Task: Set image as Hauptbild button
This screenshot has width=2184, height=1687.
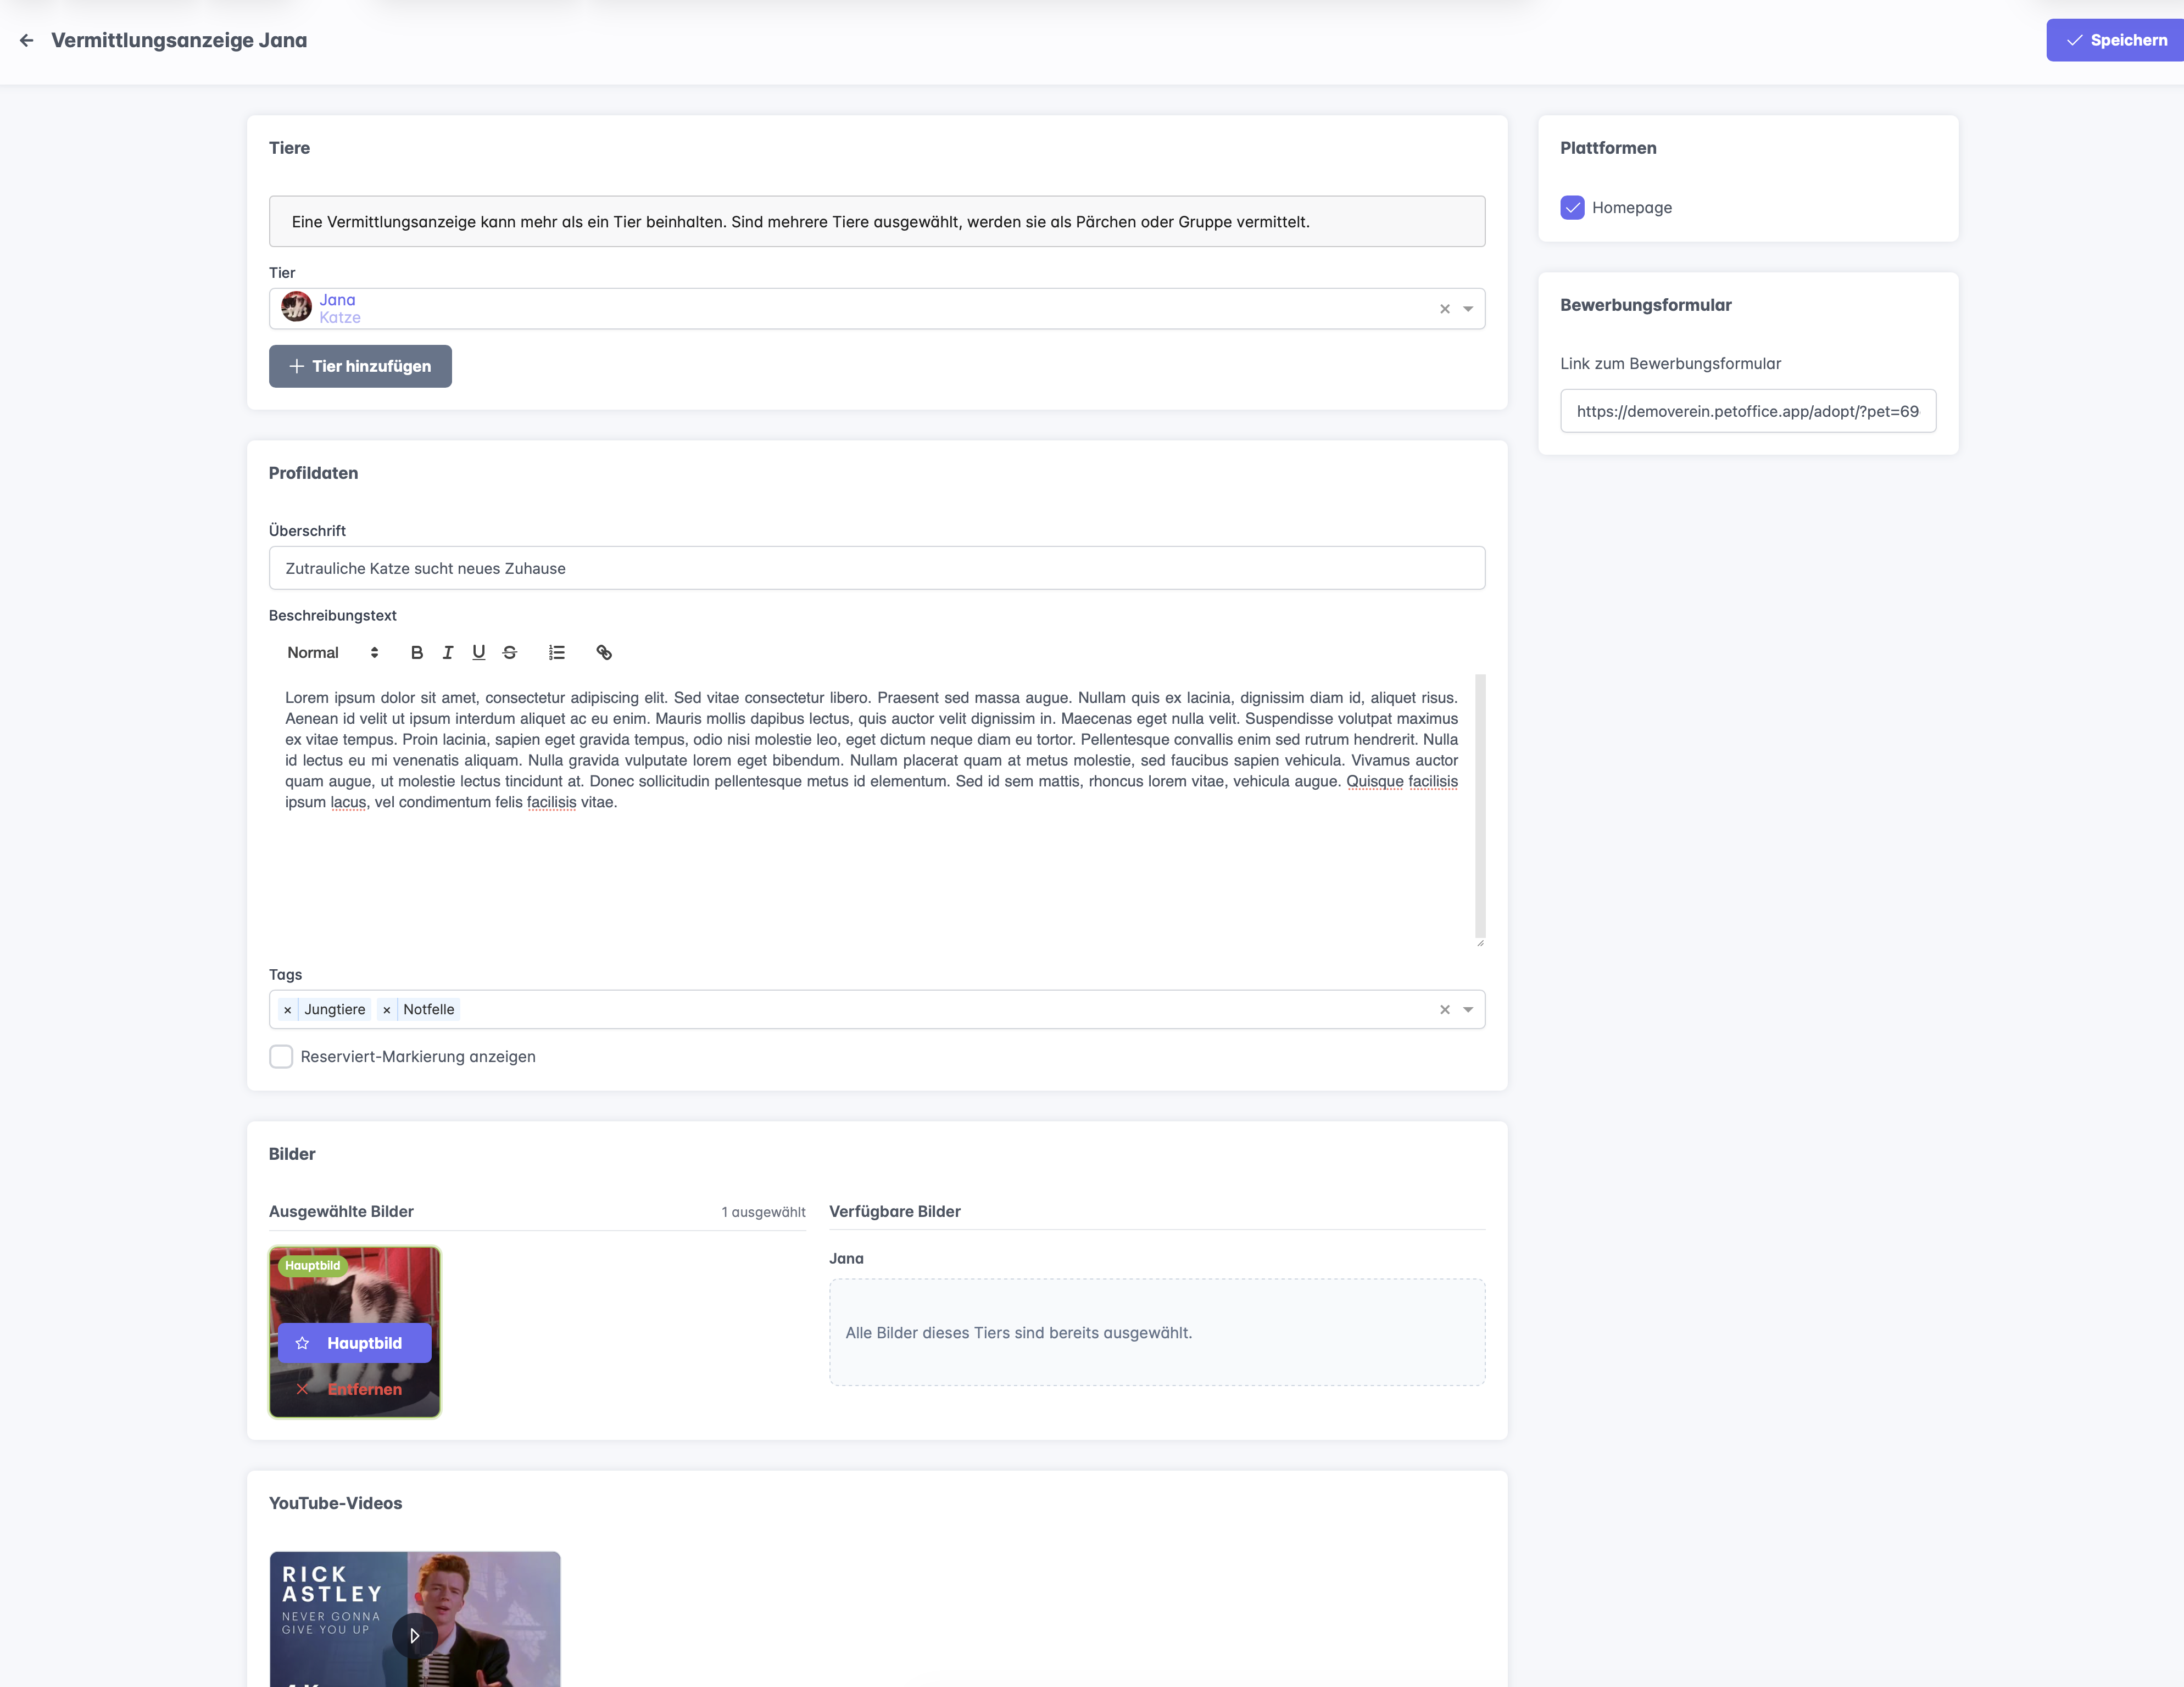Action: [354, 1343]
